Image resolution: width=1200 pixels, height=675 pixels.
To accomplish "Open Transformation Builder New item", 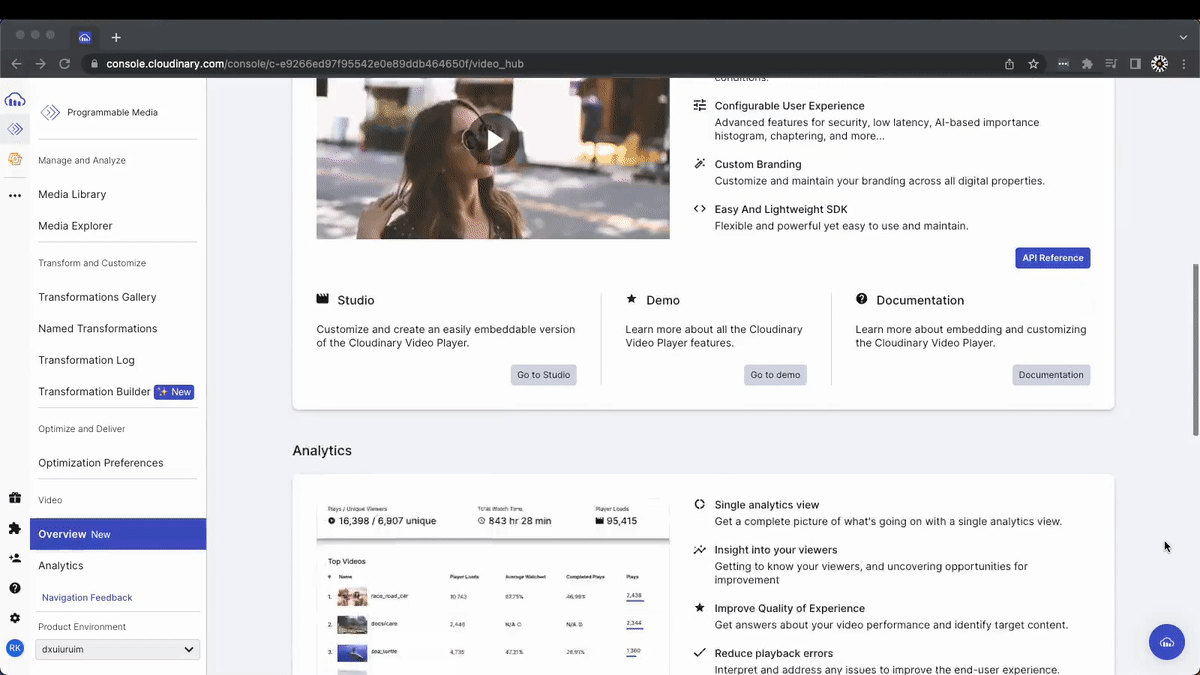I will pos(118,392).
